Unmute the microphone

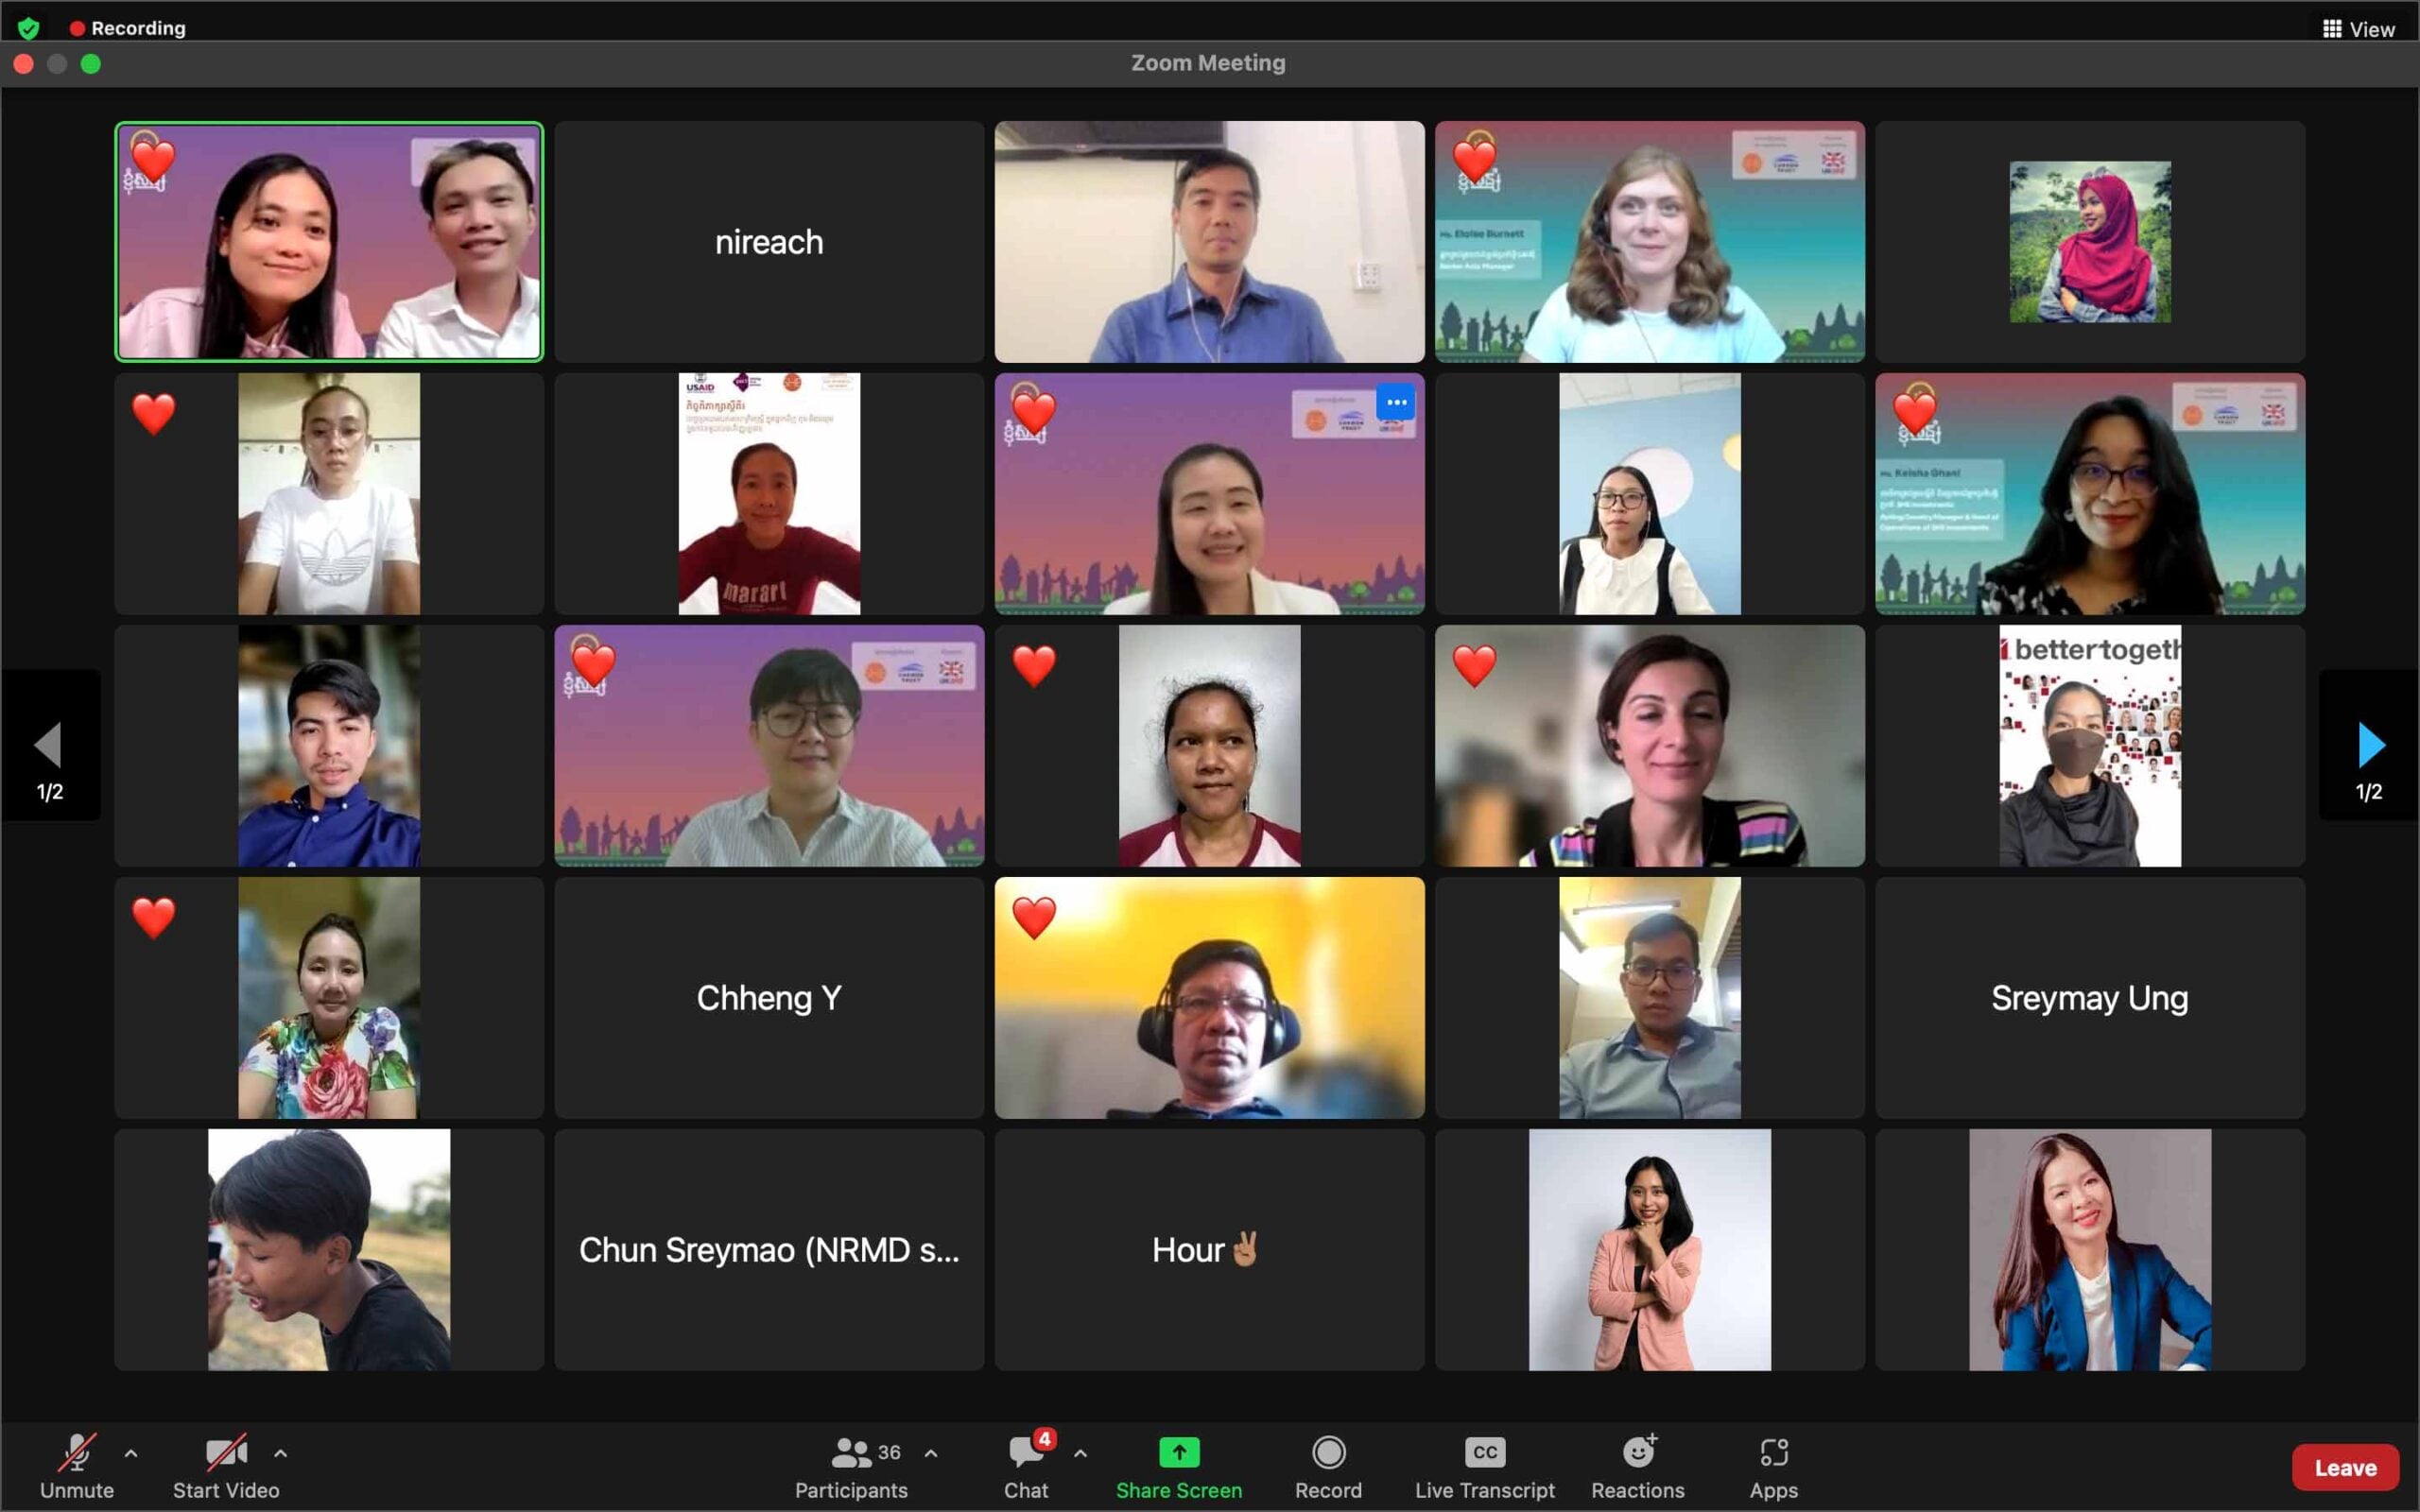[x=77, y=1466]
